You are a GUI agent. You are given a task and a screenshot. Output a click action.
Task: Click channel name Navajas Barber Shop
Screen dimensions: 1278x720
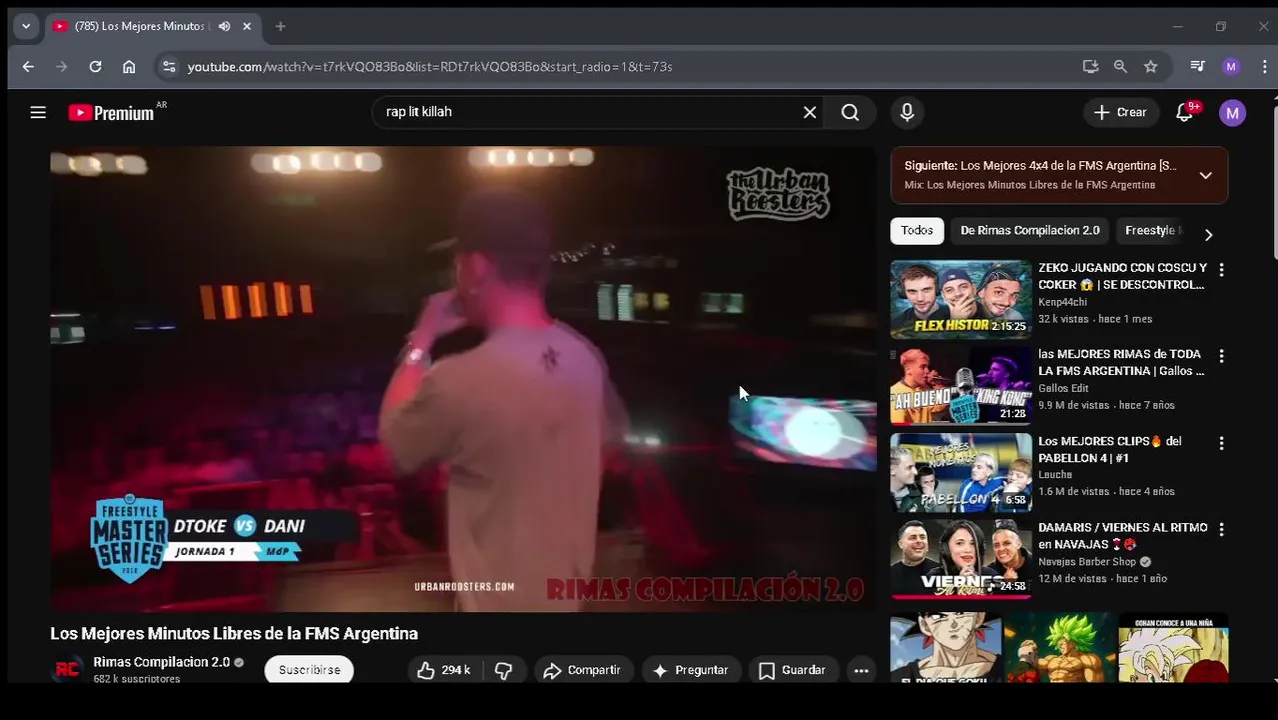(x=1087, y=562)
